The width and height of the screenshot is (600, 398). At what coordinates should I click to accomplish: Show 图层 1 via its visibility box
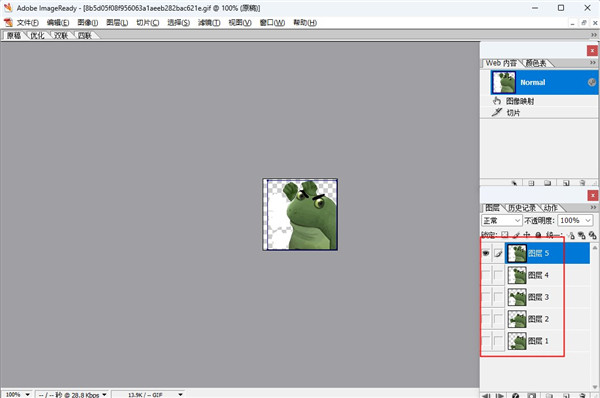coord(486,341)
